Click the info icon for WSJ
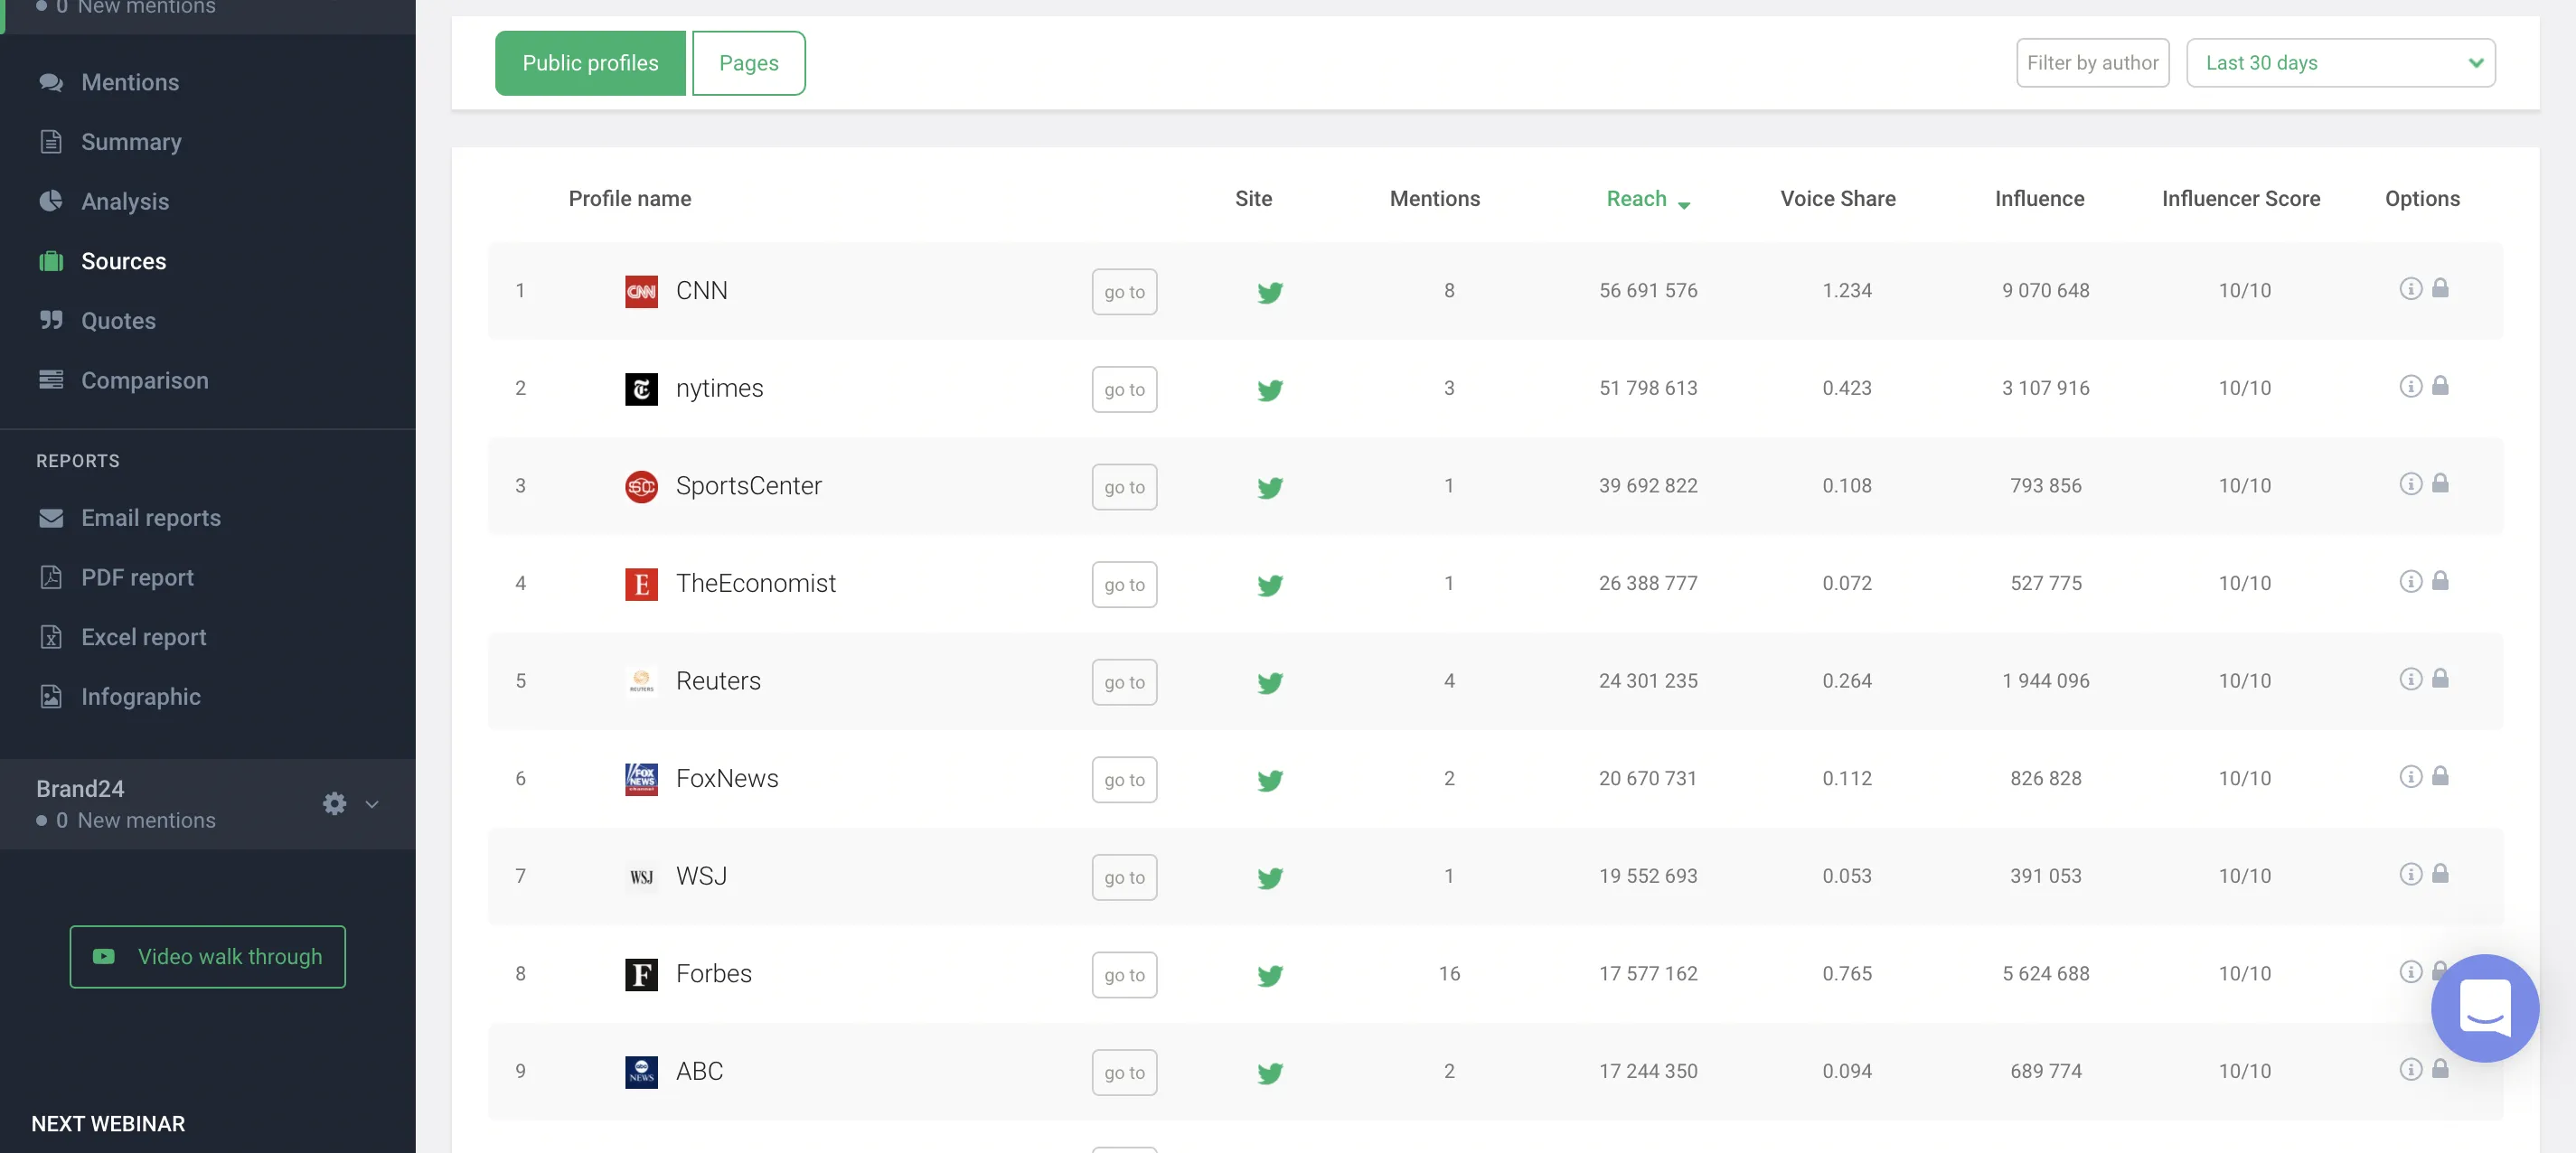Image resolution: width=2576 pixels, height=1153 pixels. point(2410,874)
